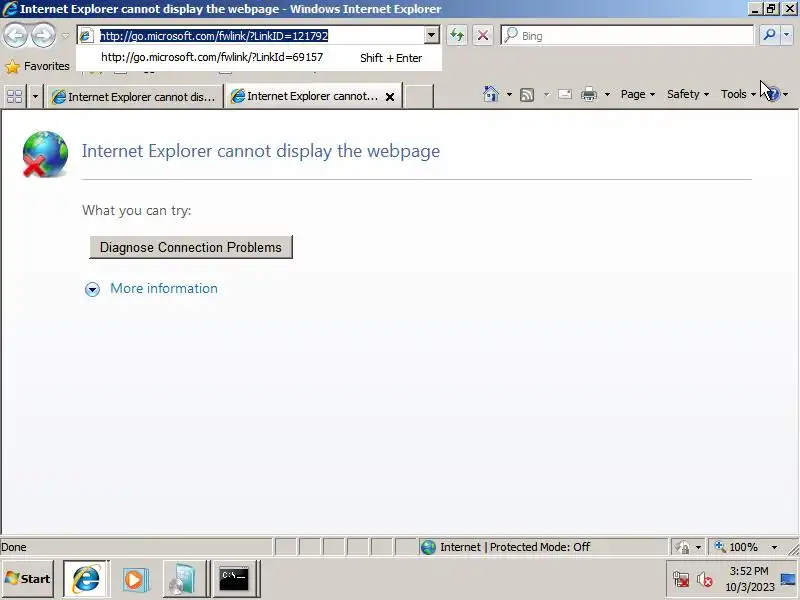Click the red Stop loading icon
Screen dimensions: 800x600
pos(483,35)
